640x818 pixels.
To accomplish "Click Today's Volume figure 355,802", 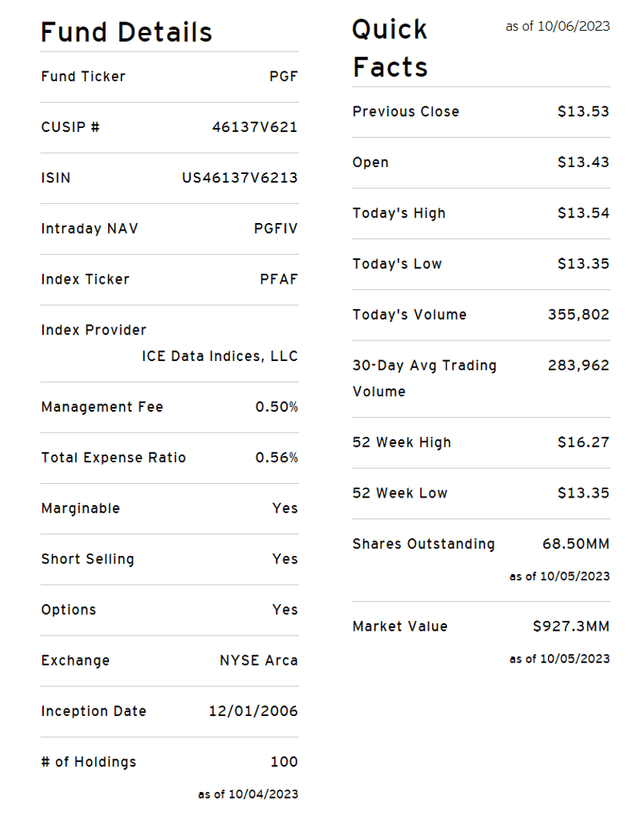I will coord(578,315).
